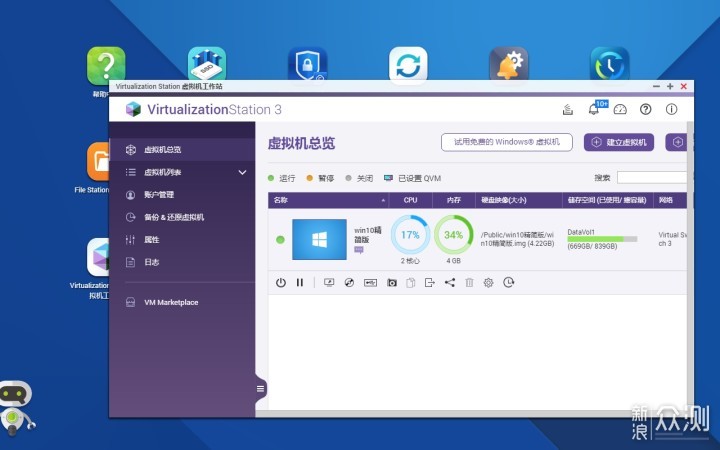The width and height of the screenshot is (720, 450).
Task: Open the resource monitor gauge icon
Action: (620, 109)
